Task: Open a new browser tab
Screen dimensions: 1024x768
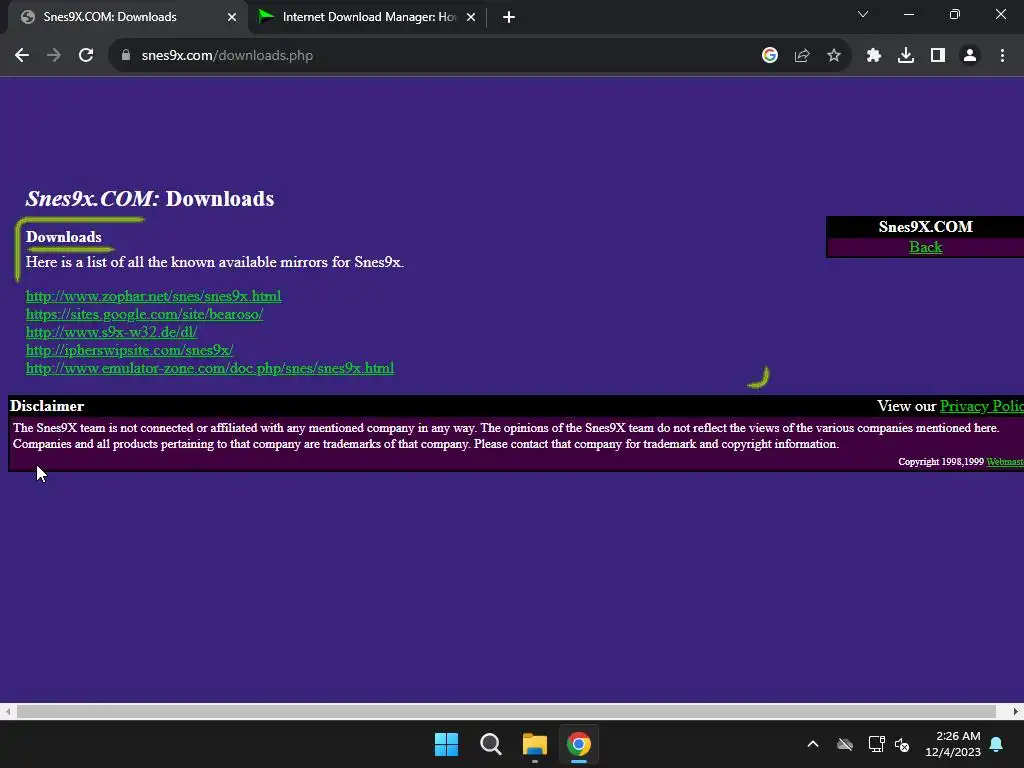Action: (509, 17)
